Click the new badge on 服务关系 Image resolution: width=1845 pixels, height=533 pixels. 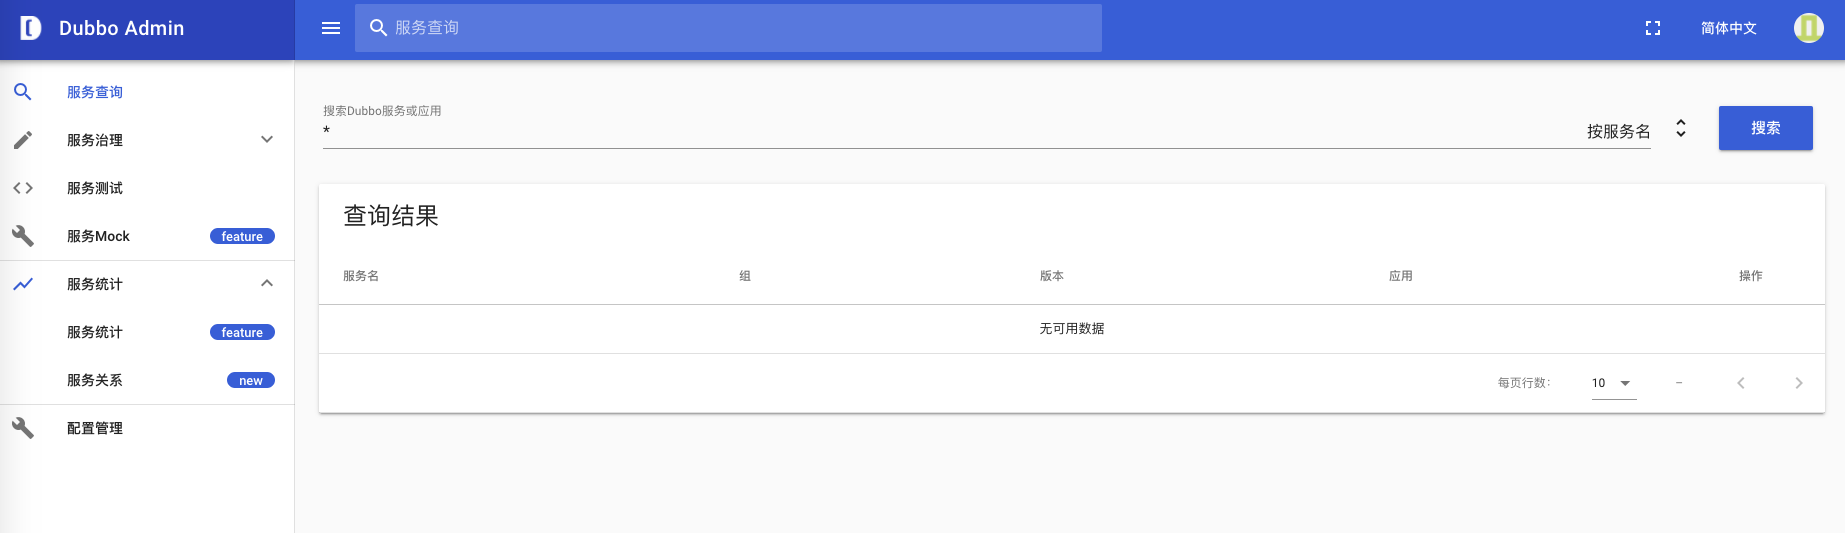[x=251, y=380]
